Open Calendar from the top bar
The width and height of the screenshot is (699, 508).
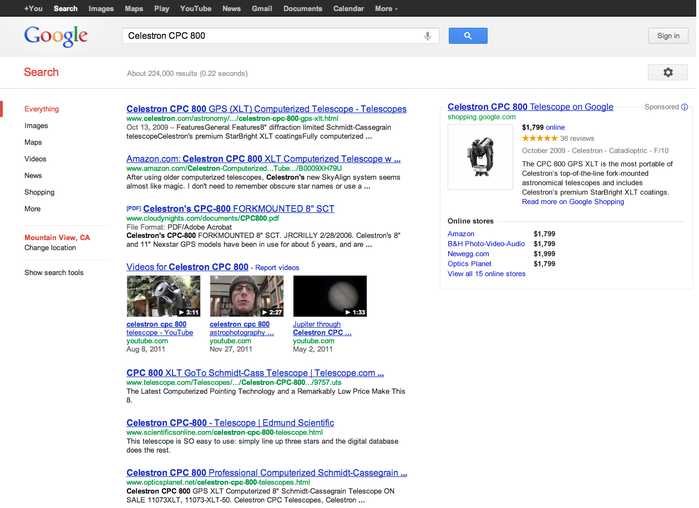click(x=348, y=8)
